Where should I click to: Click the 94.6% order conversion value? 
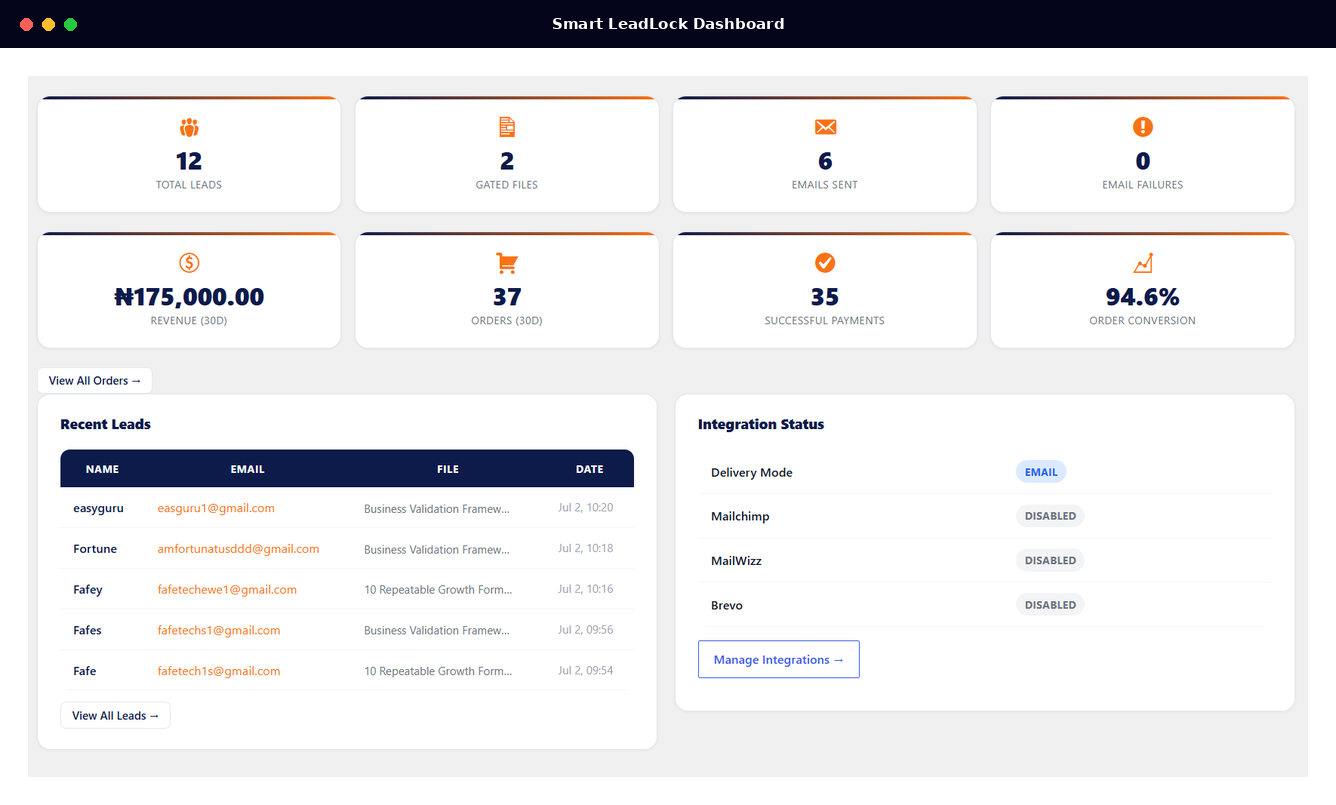1143,297
